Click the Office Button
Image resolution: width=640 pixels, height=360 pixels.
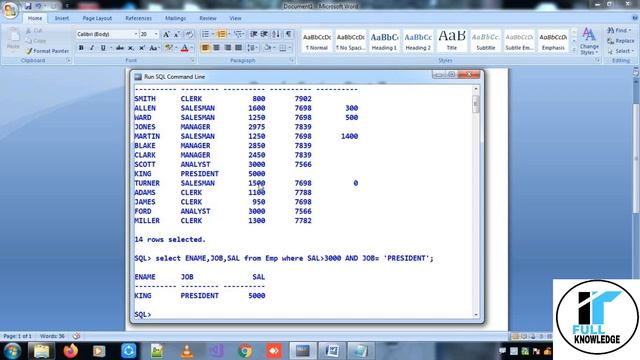pos(10,10)
